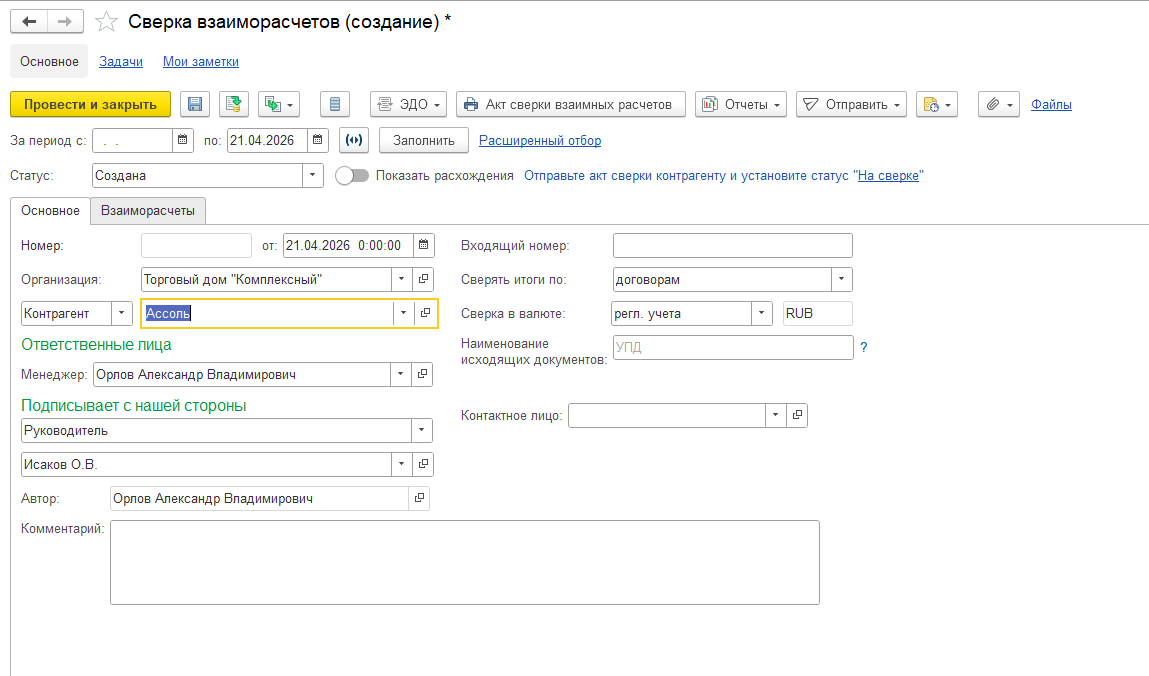This screenshot has height=676, width=1149.
Task: Click the За период с date field
Action: (x=133, y=140)
